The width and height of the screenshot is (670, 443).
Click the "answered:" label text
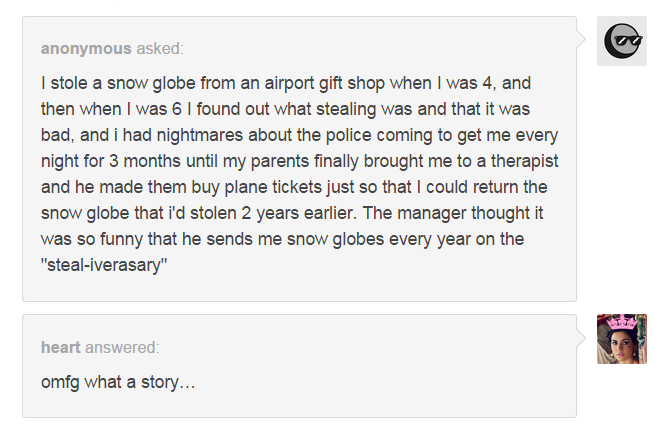pos(122,347)
